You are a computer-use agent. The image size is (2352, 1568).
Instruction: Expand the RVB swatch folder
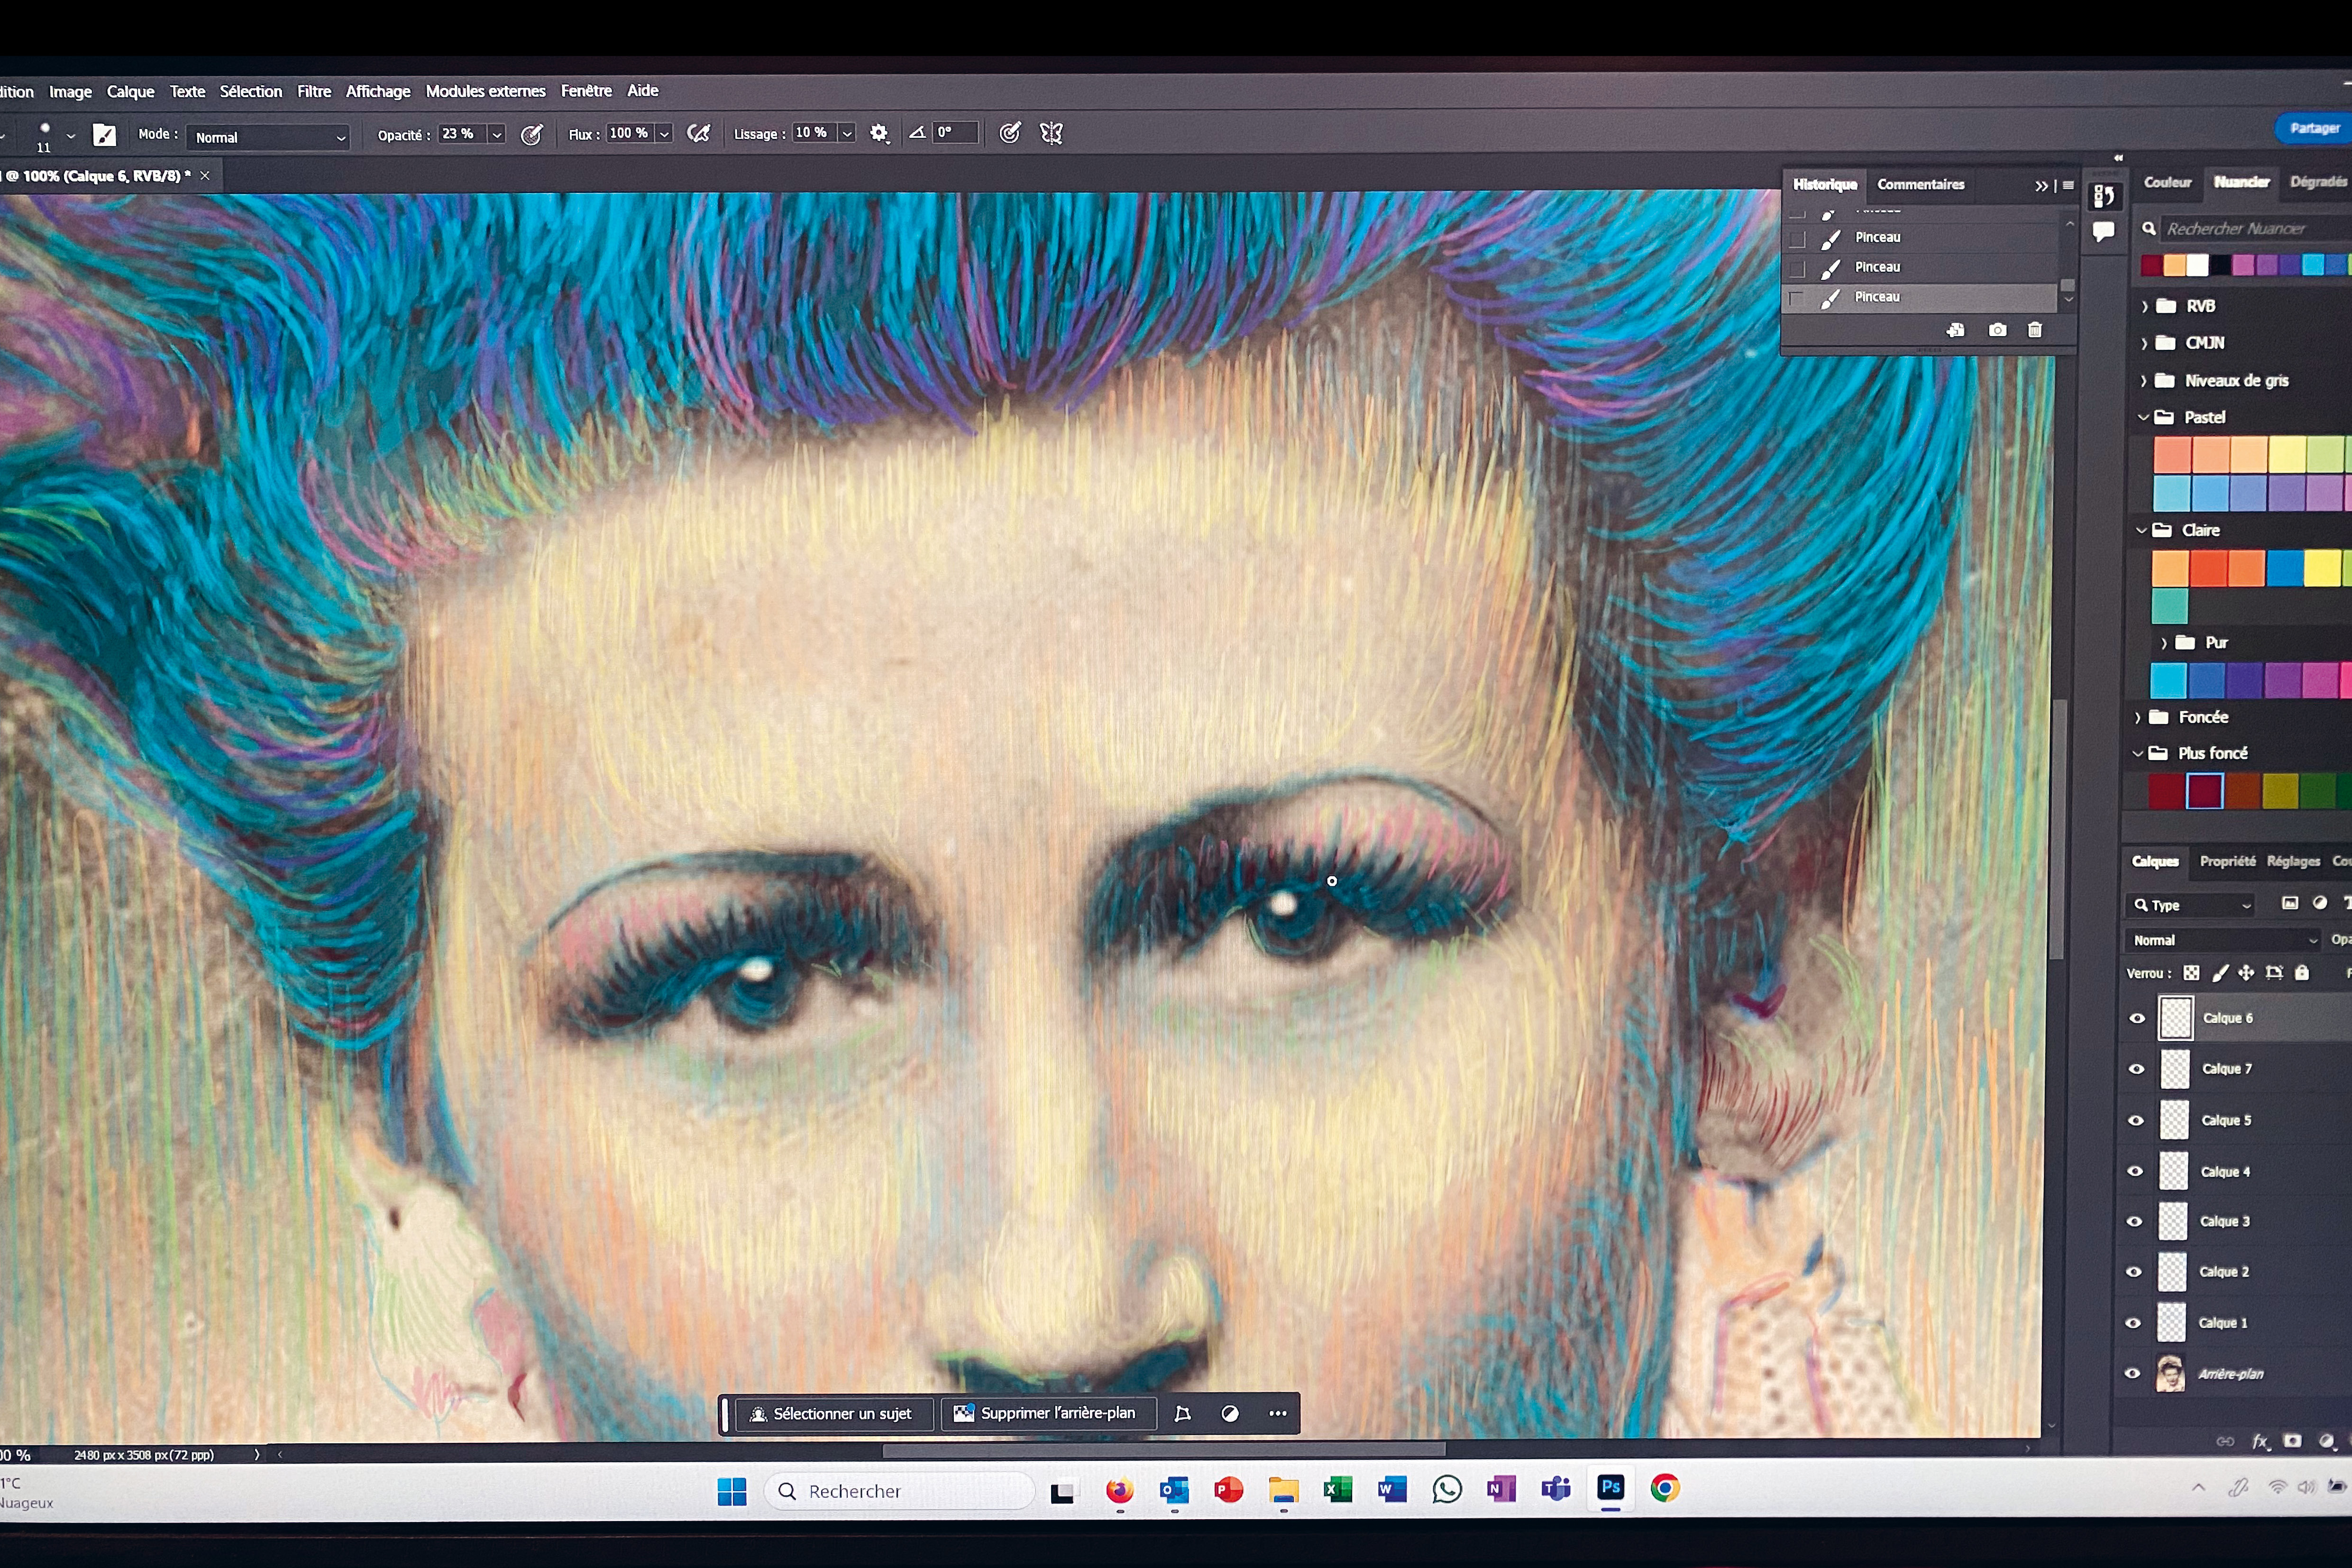(2144, 306)
